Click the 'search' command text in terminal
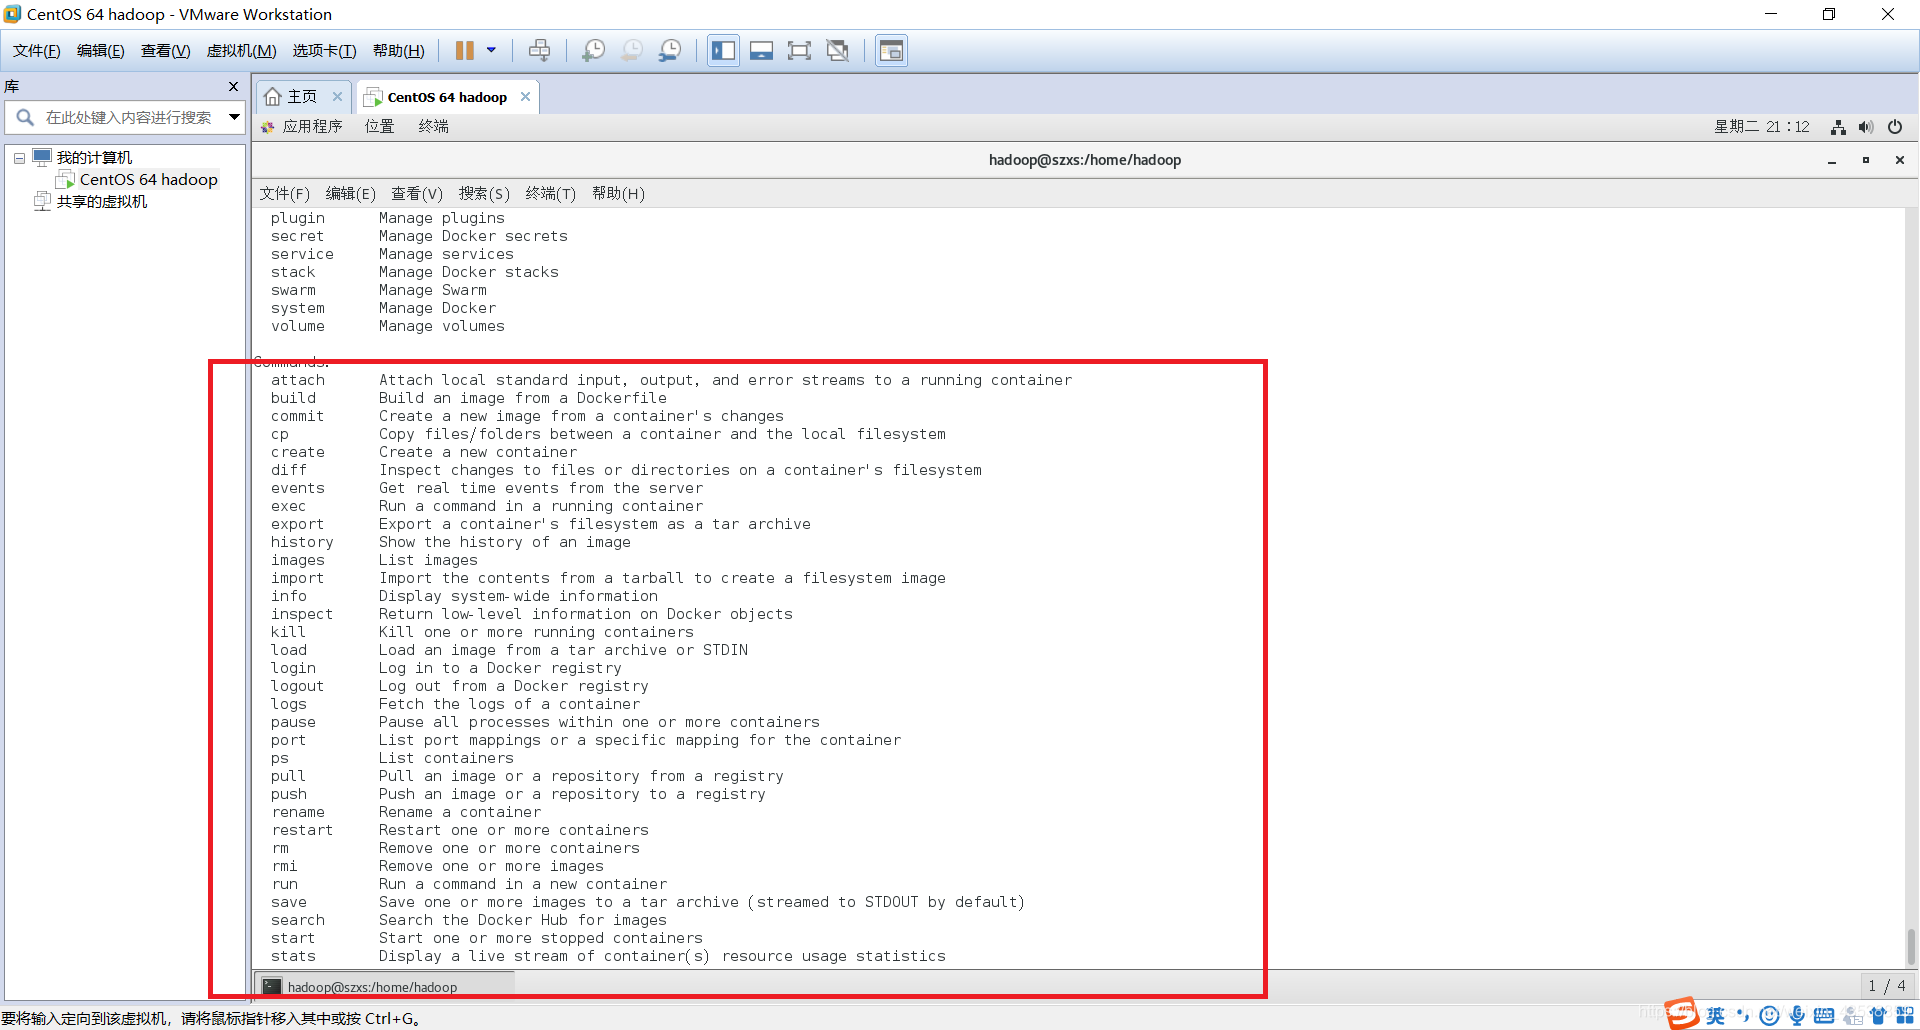1920x1030 pixels. pos(298,920)
